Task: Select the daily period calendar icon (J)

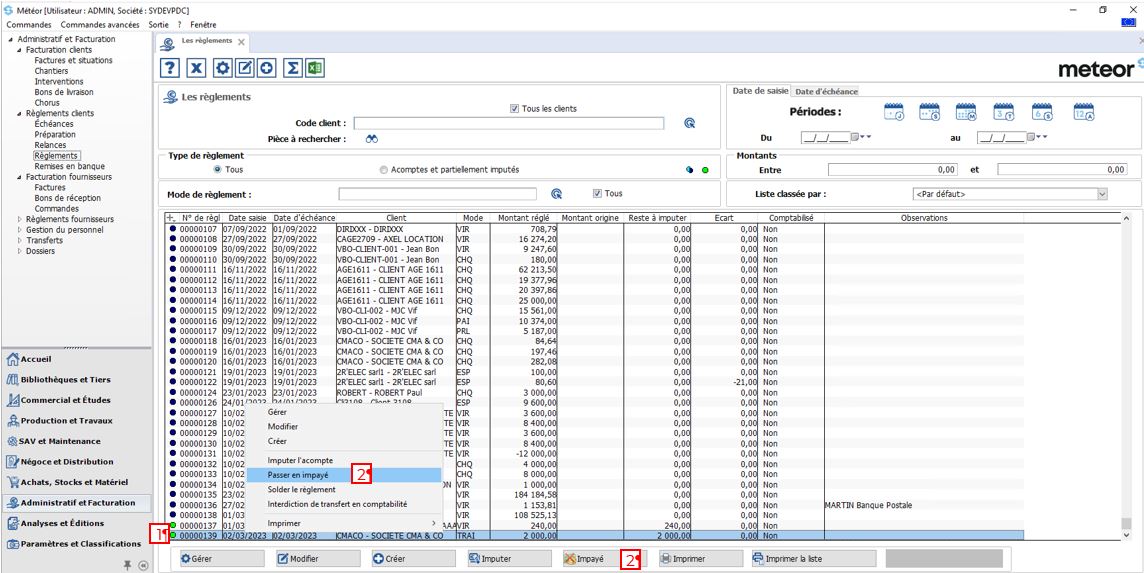Action: pos(894,112)
